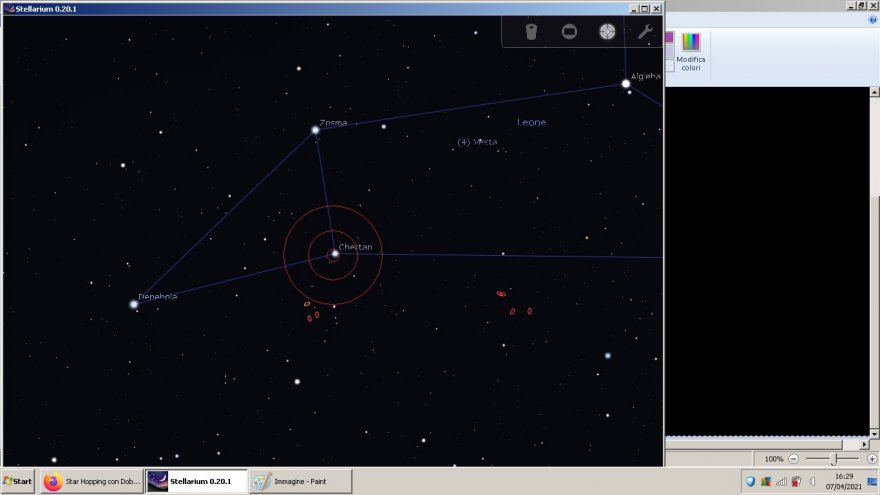This screenshot has height=495, width=880.
Task: Click the colored flag tray icon
Action: 766,481
